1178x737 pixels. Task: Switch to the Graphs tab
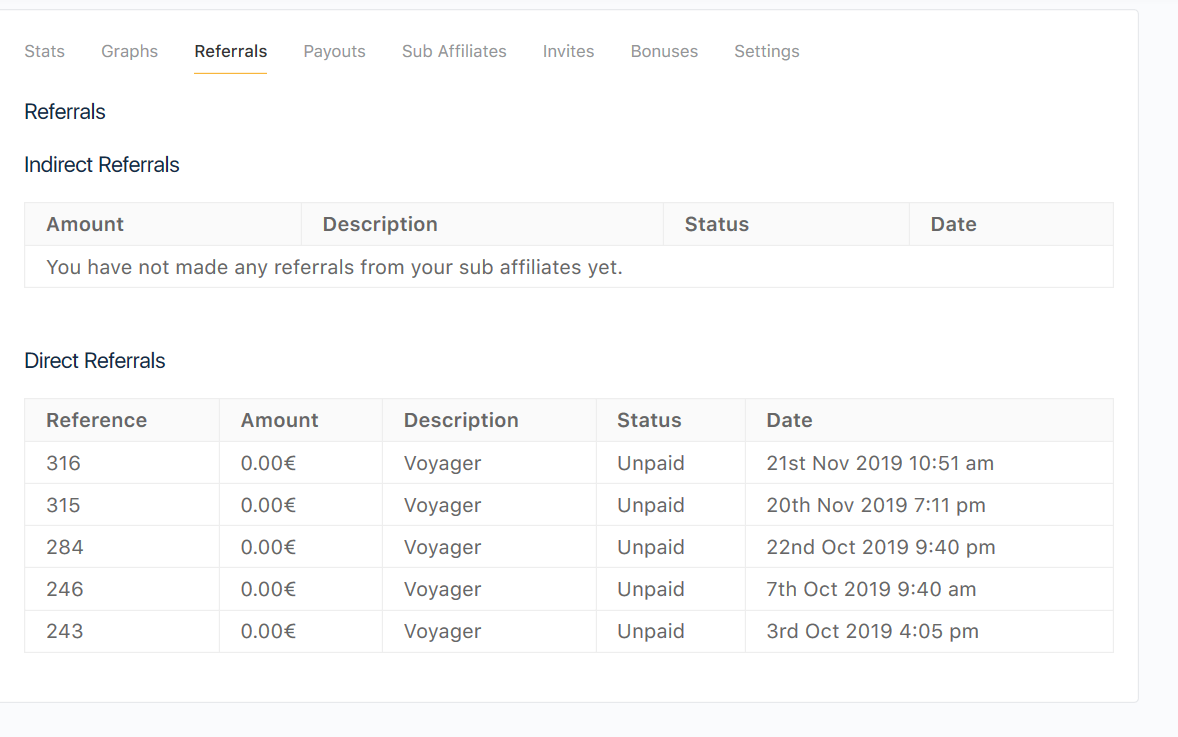point(129,51)
